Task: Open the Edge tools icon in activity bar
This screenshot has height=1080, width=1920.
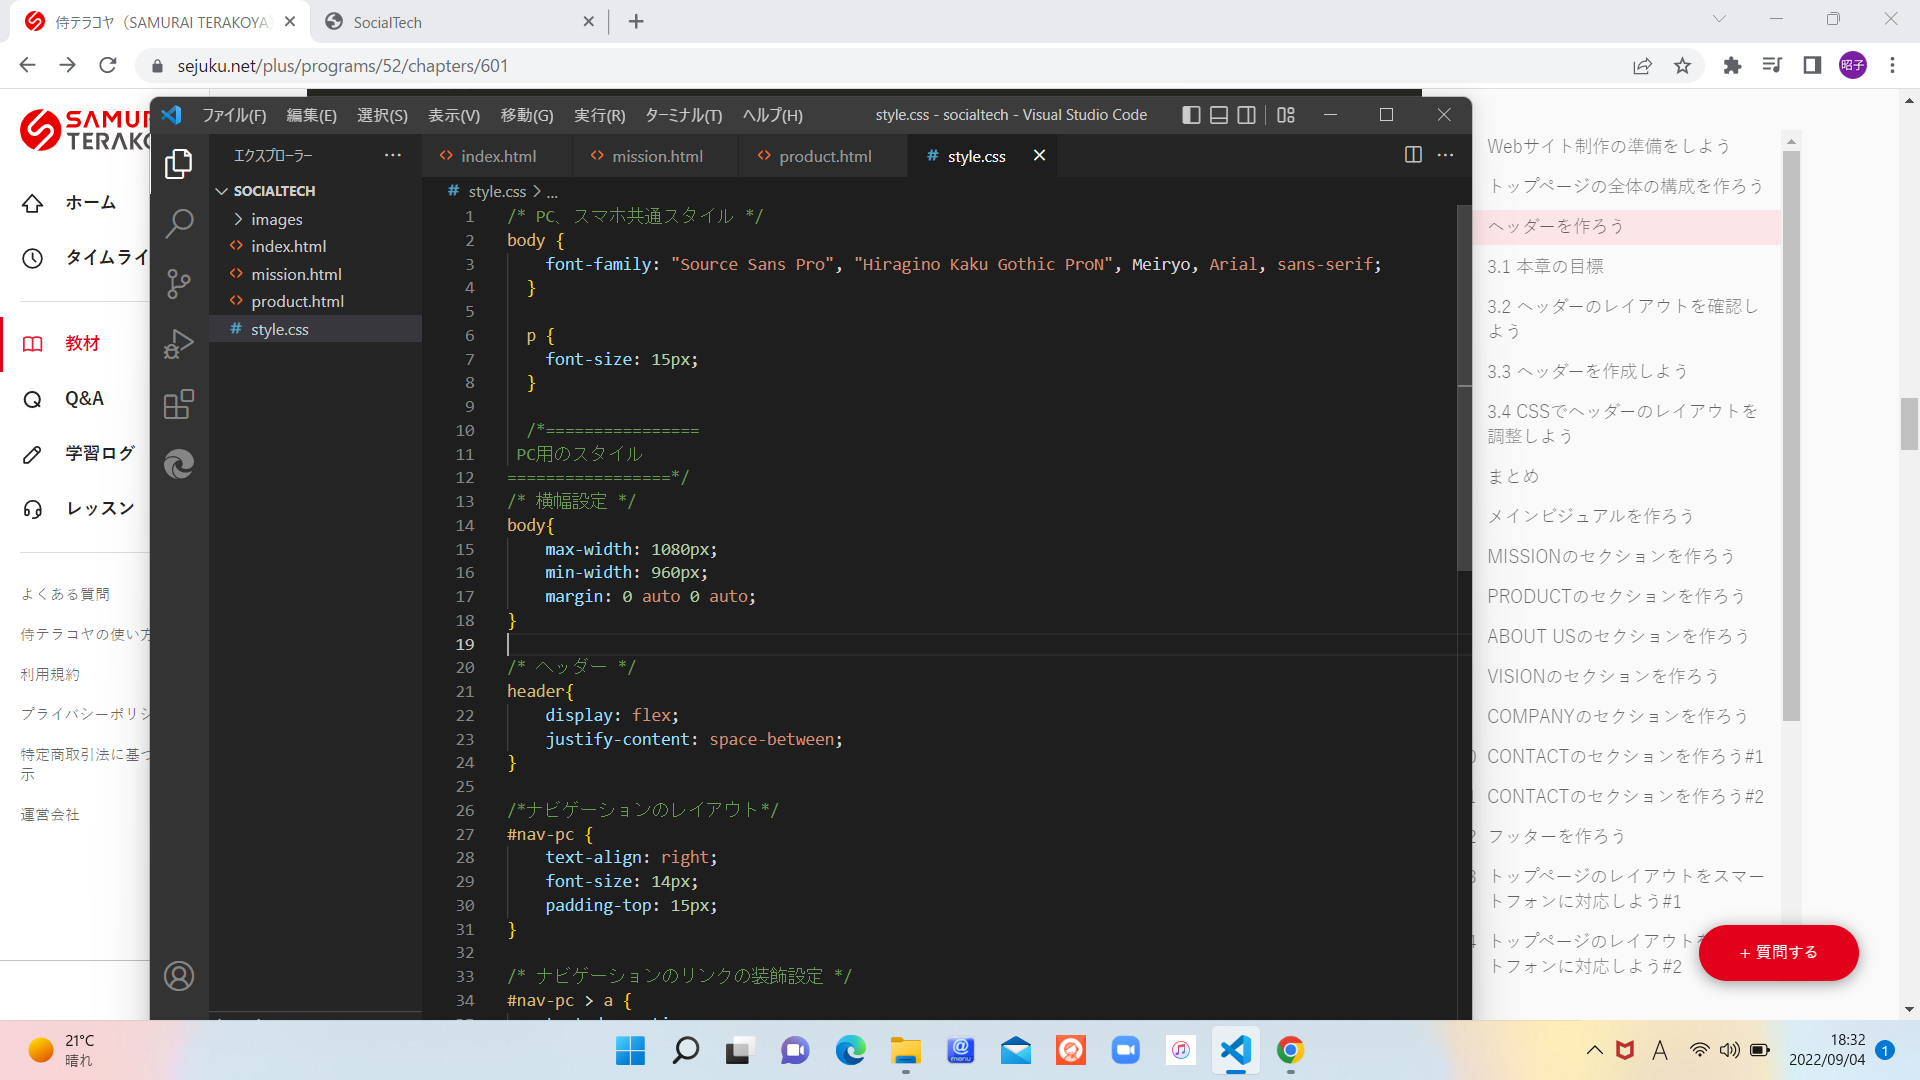Action: click(179, 464)
